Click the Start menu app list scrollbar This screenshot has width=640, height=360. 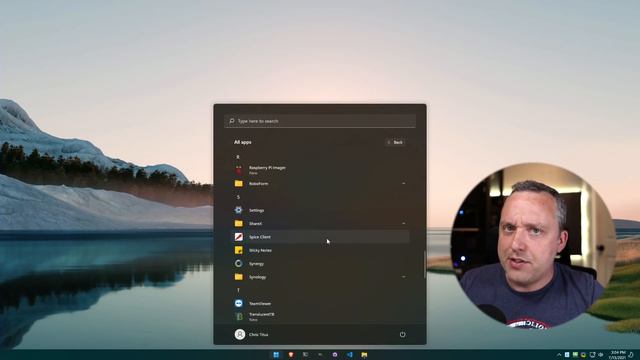click(x=424, y=264)
